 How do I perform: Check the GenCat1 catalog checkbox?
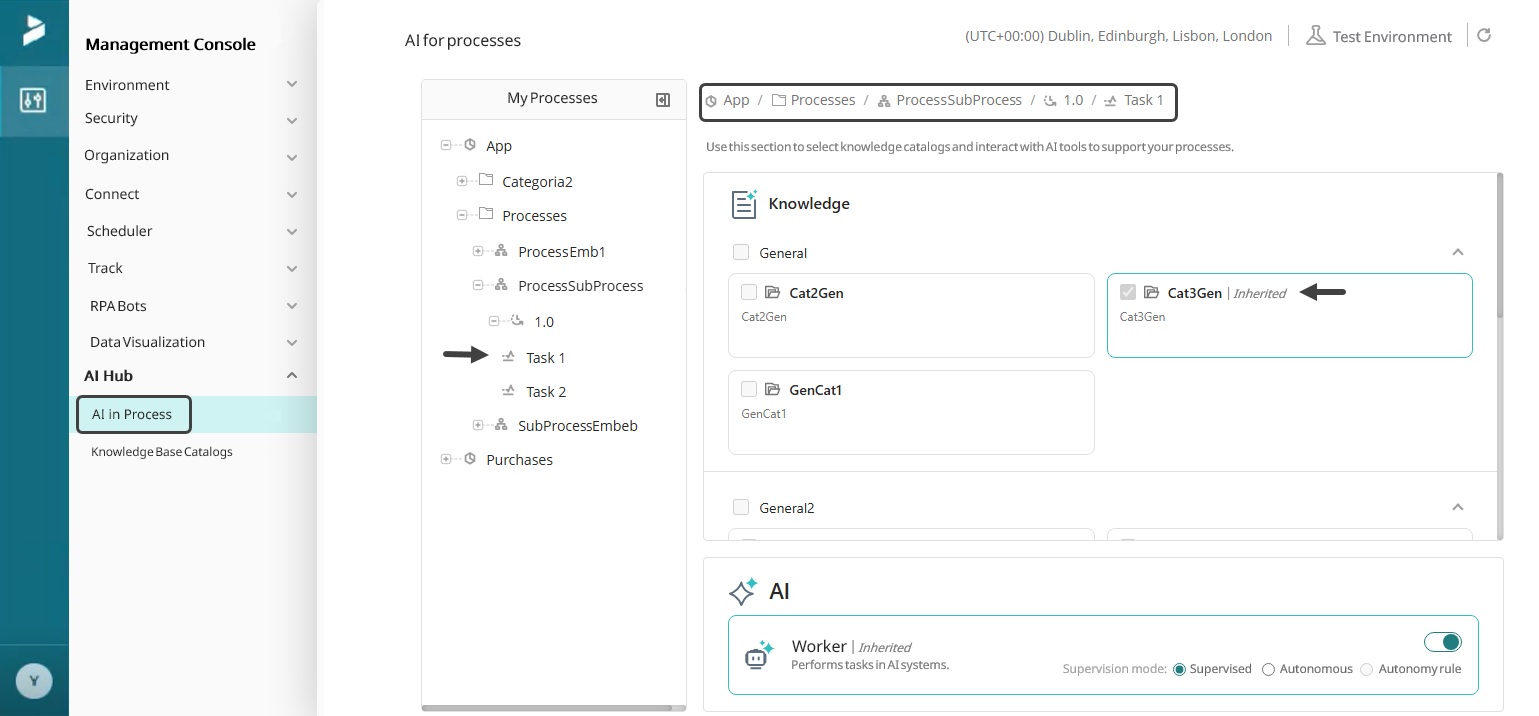[x=748, y=389]
